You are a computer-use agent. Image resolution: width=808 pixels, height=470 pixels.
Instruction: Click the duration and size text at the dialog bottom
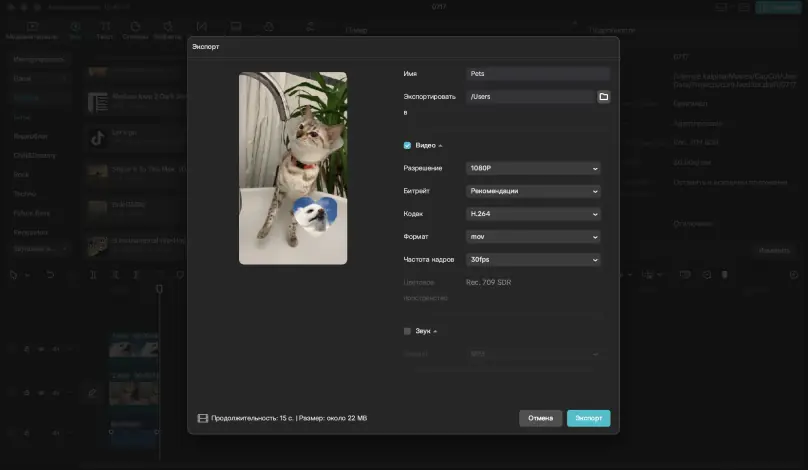(x=289, y=418)
